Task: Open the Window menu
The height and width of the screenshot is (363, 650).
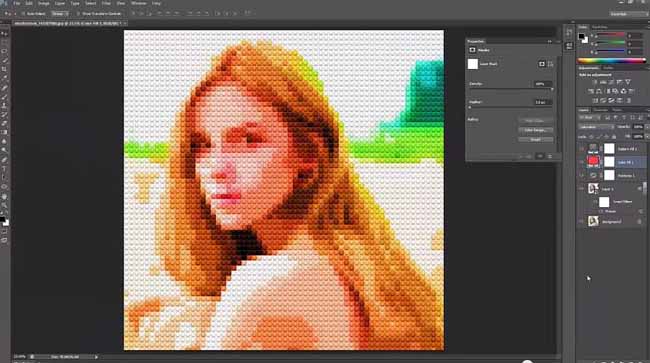Action: pyautogui.click(x=138, y=3)
